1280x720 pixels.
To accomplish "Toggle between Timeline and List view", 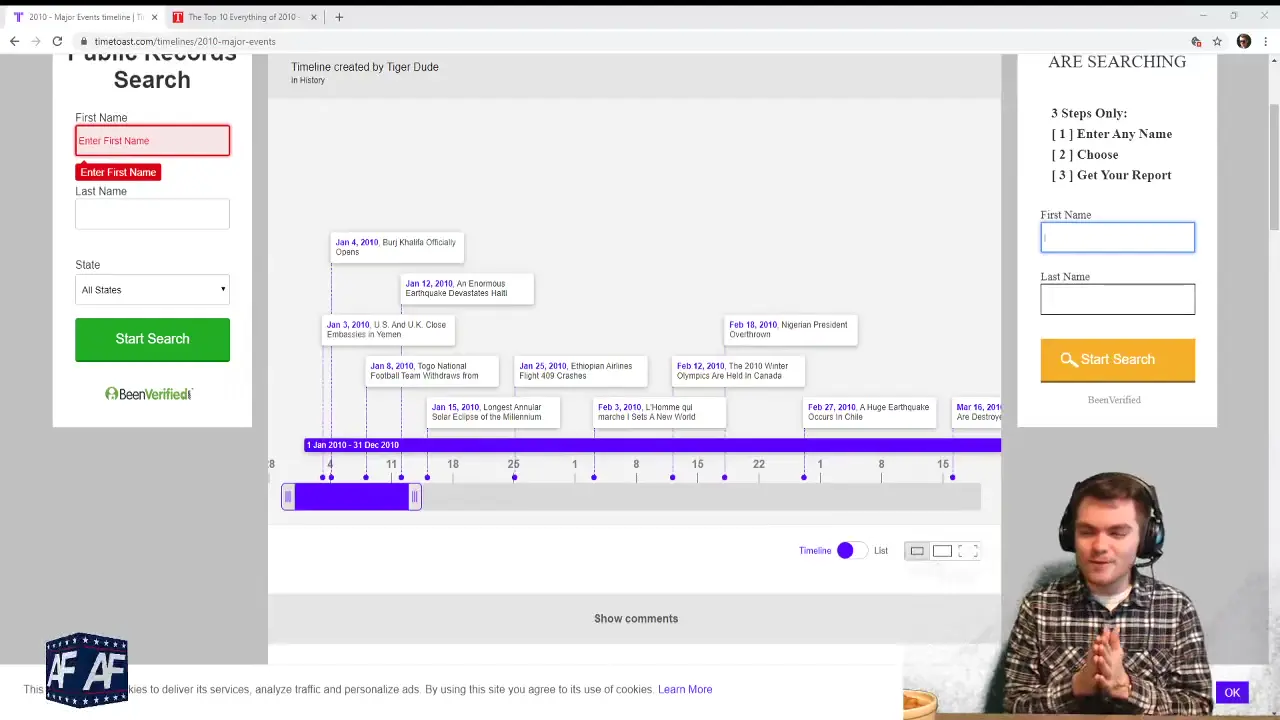I will (x=846, y=551).
